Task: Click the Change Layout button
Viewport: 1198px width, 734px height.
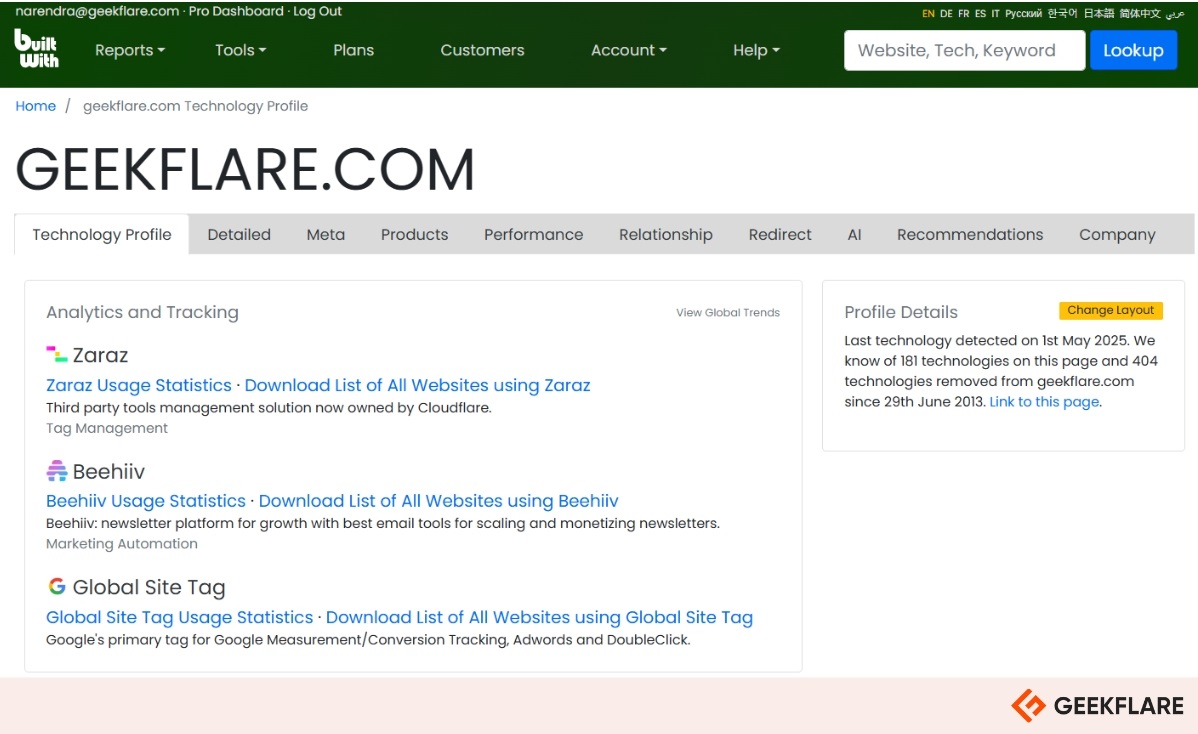Action: 1110,310
